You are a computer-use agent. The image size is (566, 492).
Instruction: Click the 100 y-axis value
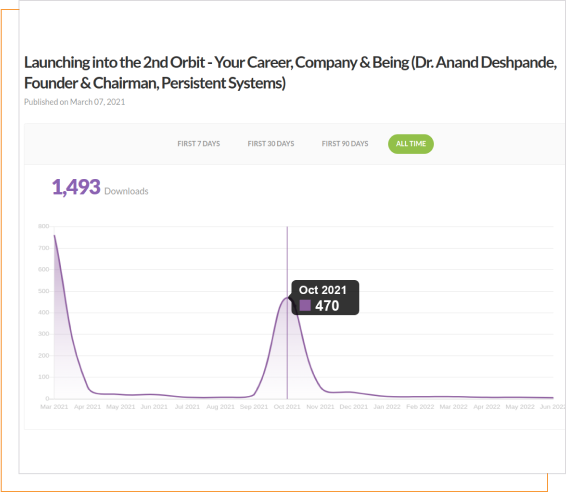click(x=44, y=377)
